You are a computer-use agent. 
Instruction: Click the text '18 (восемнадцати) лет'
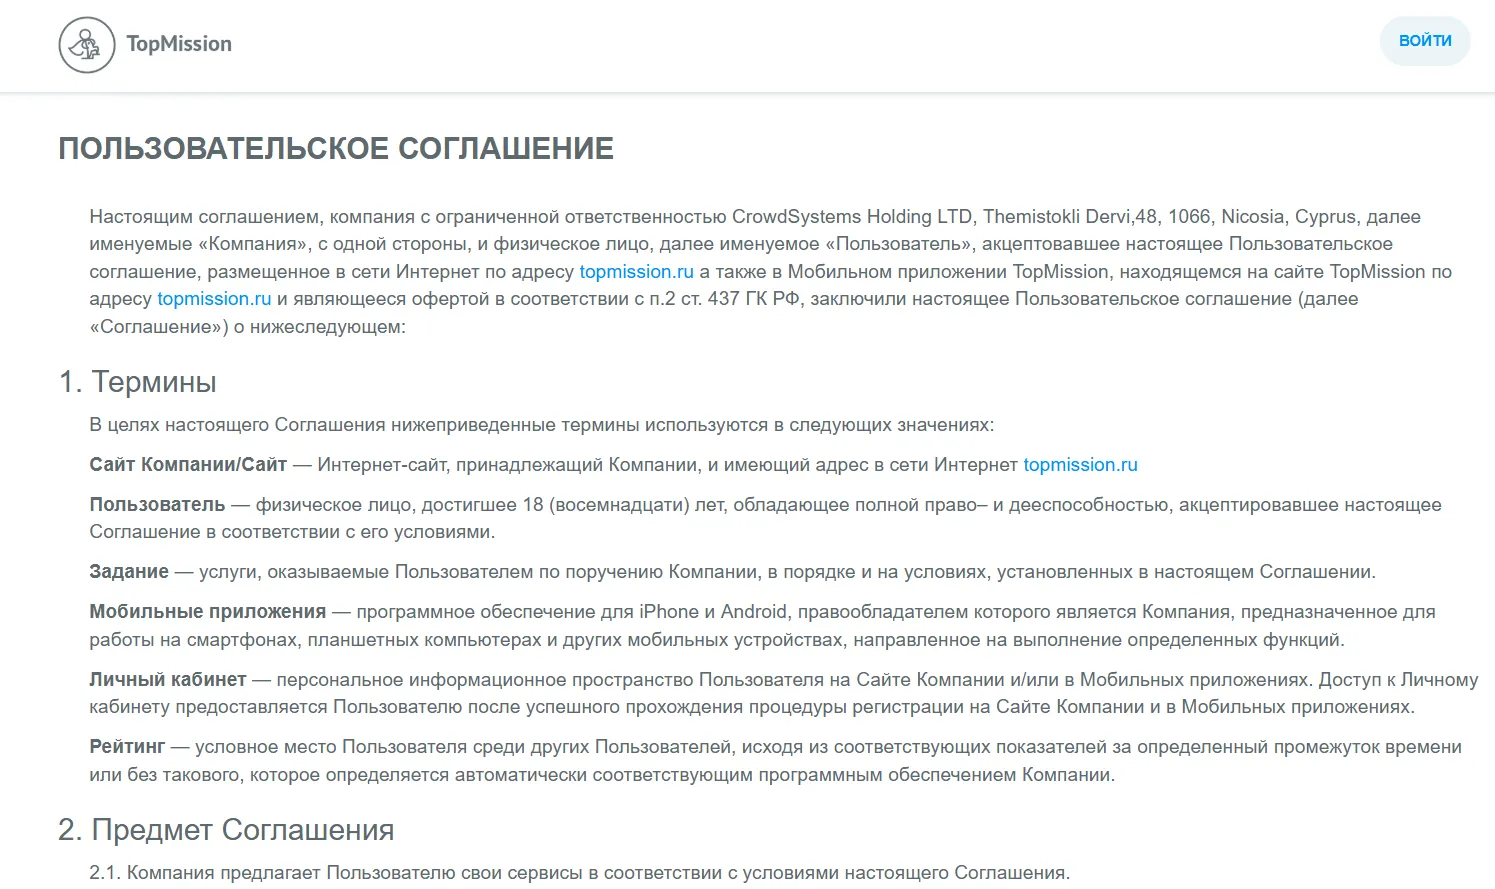(x=625, y=505)
